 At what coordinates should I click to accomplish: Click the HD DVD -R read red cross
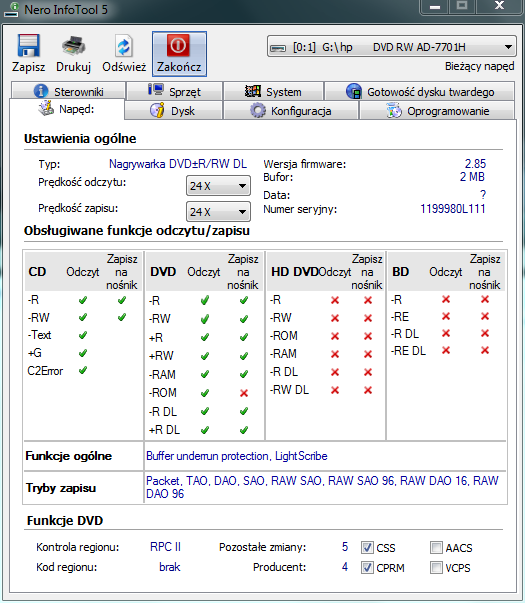335,300
